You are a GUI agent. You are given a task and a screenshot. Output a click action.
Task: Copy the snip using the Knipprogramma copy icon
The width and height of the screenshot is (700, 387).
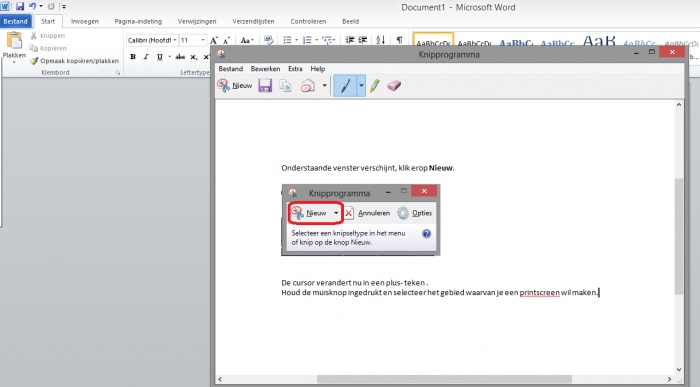pyautogui.click(x=285, y=85)
